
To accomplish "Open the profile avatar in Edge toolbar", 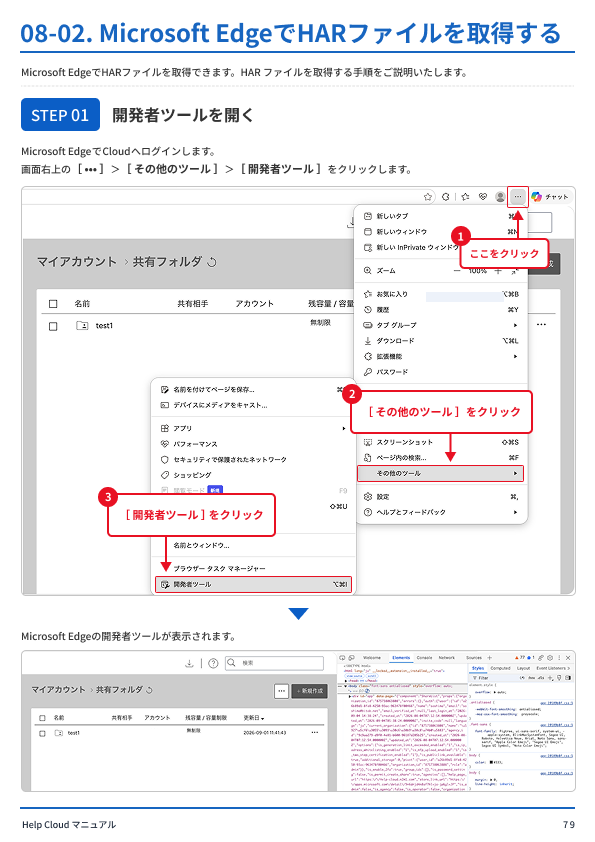I will (x=500, y=197).
